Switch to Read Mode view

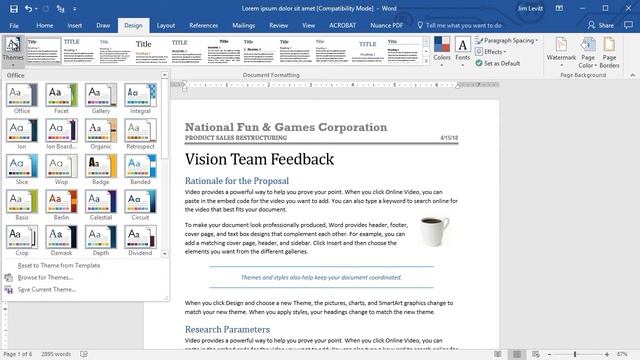pos(498,354)
